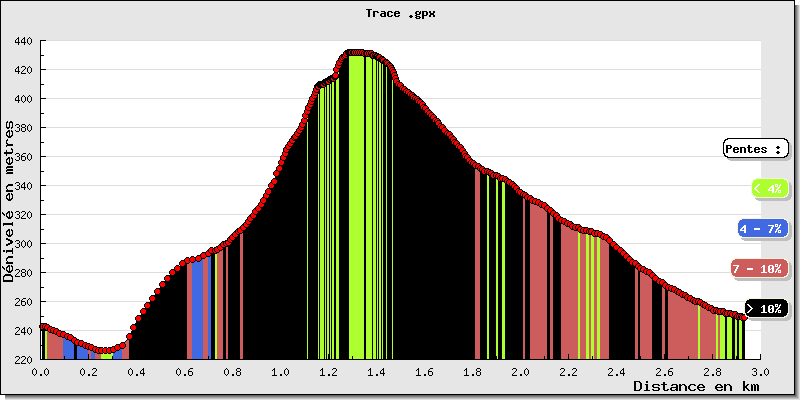Click the 2.0 label on distance axis
This screenshot has width=800, height=400.
(x=520, y=371)
